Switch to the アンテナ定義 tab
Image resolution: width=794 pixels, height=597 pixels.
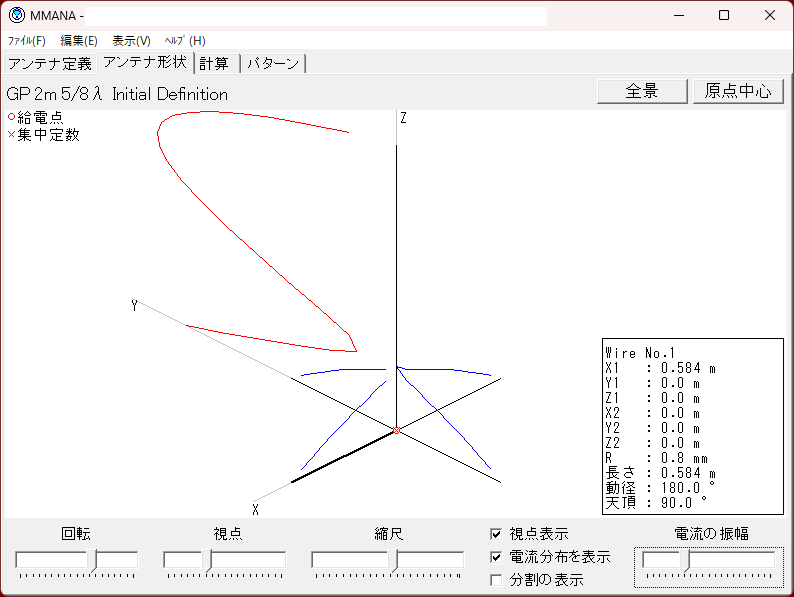pyautogui.click(x=49, y=64)
